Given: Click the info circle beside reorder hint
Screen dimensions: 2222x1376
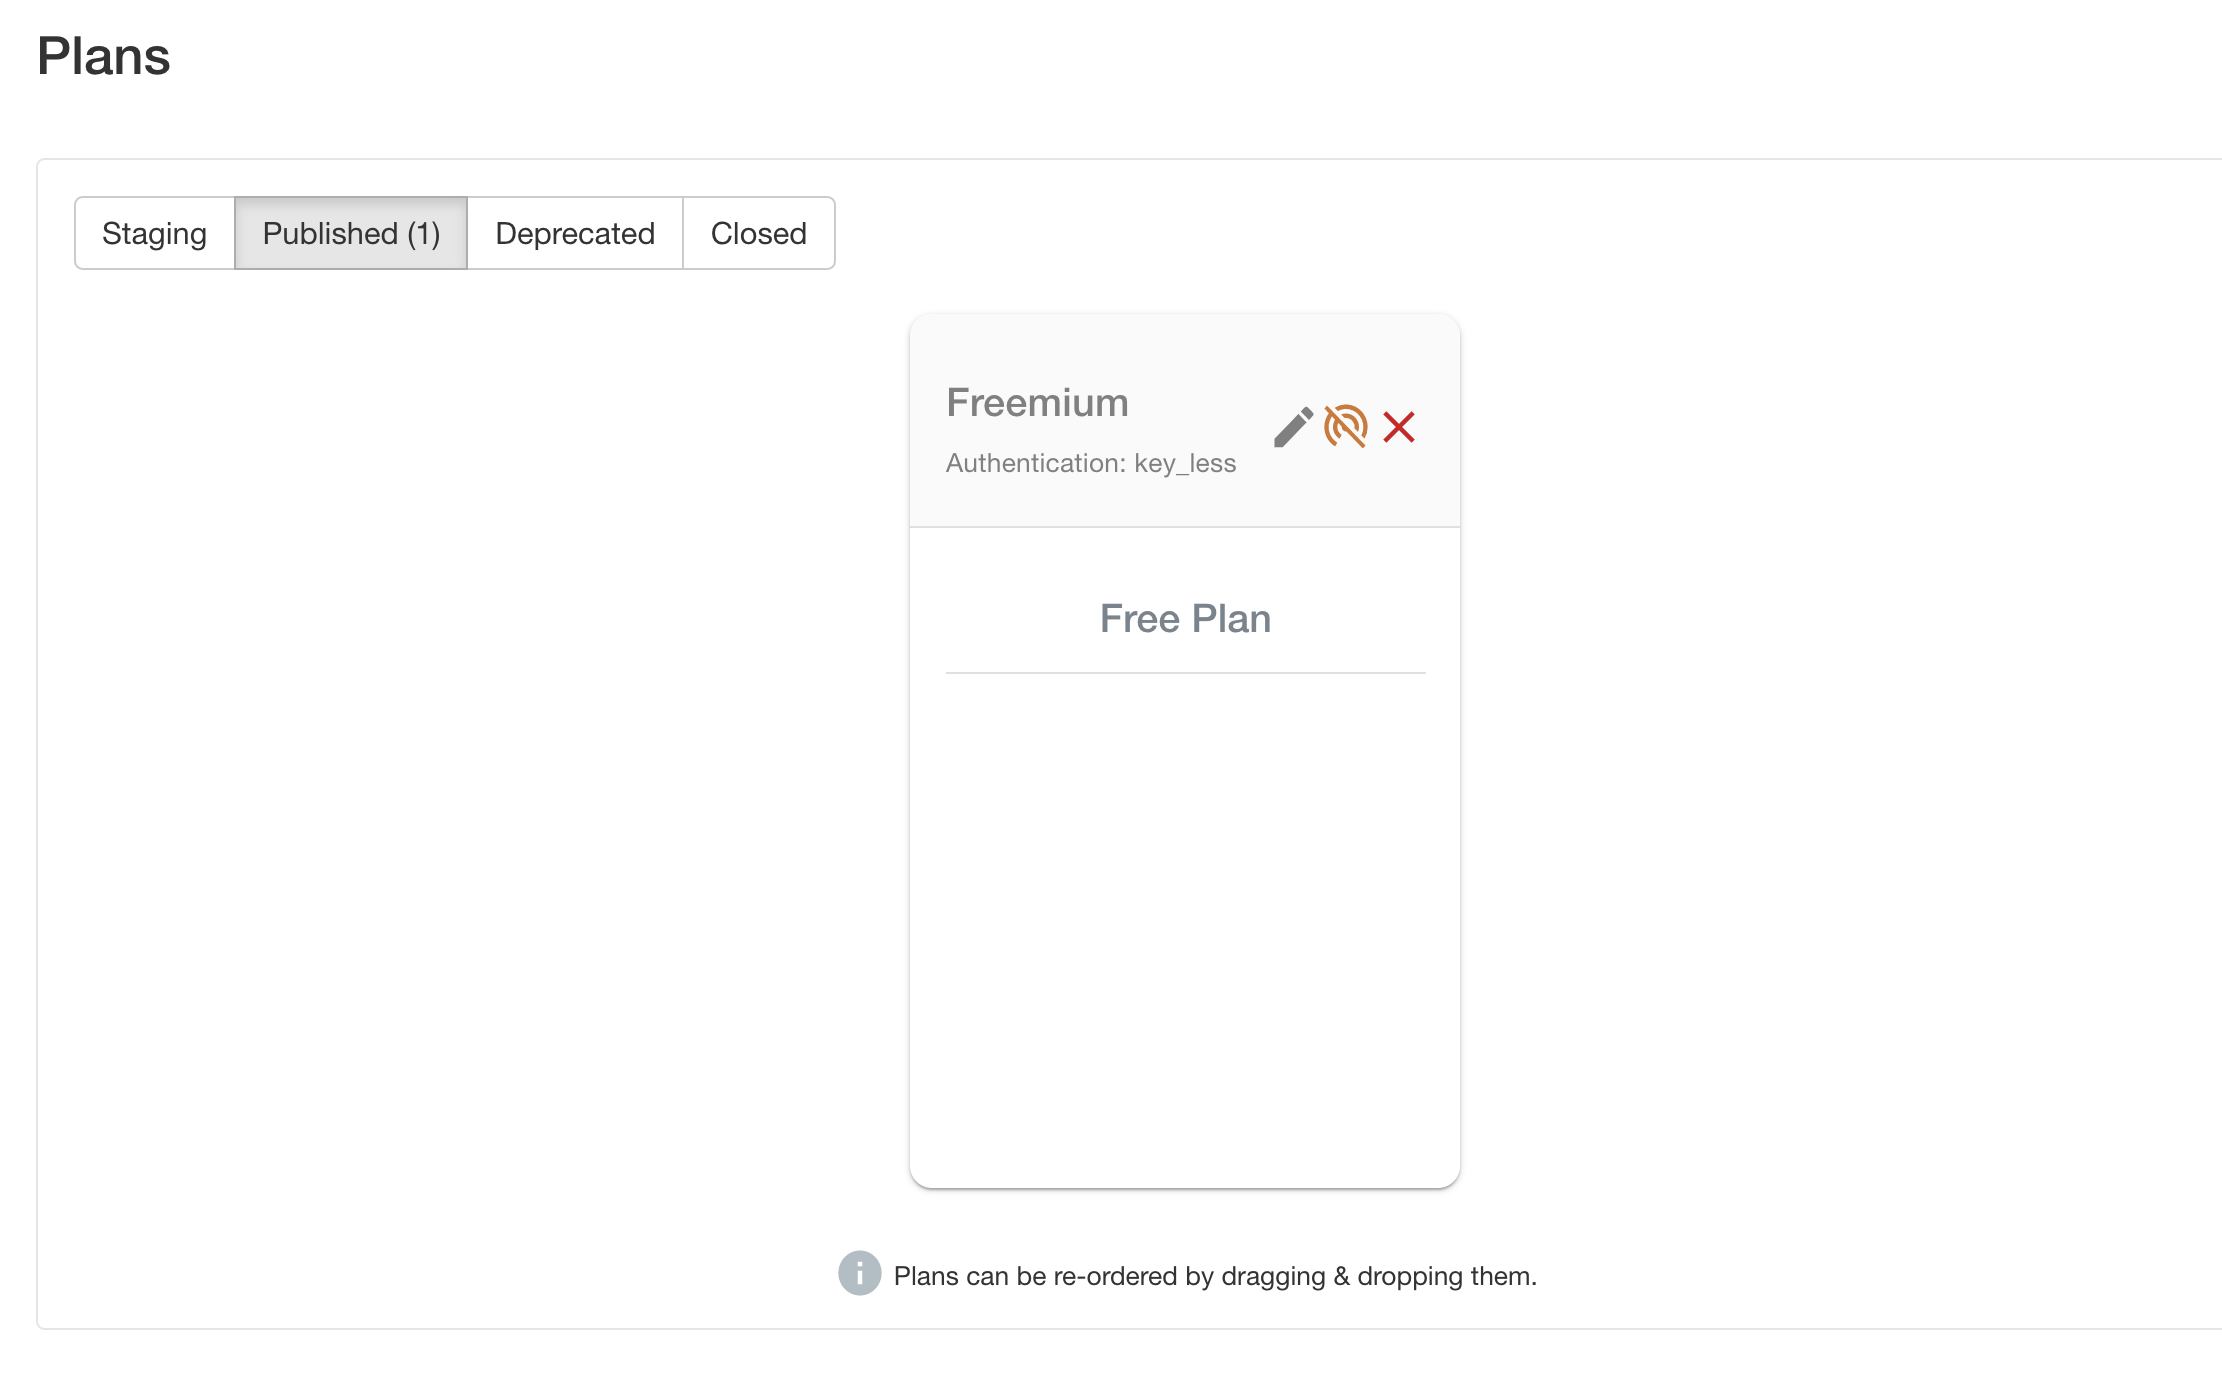Looking at the screenshot, I should 858,1274.
